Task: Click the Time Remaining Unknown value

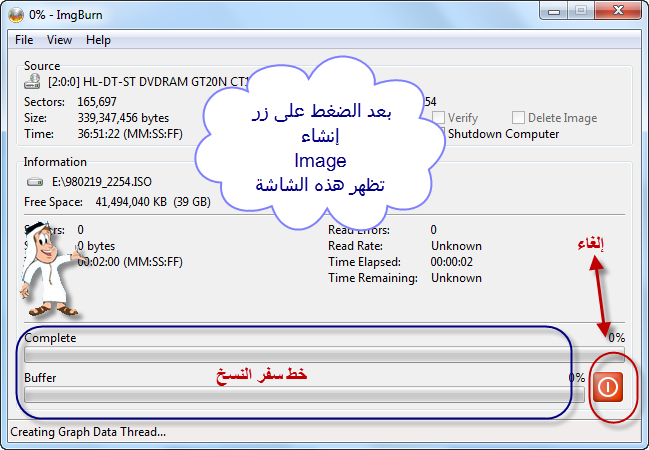Action: (456, 278)
